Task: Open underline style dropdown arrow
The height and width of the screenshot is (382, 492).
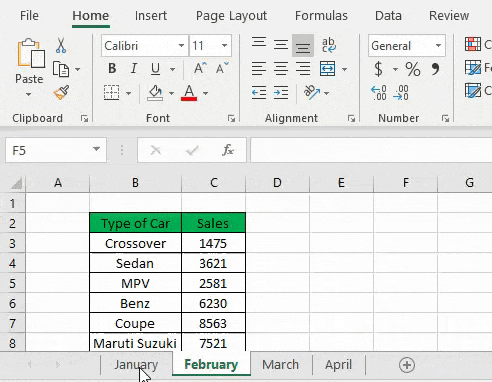Action: point(172,69)
